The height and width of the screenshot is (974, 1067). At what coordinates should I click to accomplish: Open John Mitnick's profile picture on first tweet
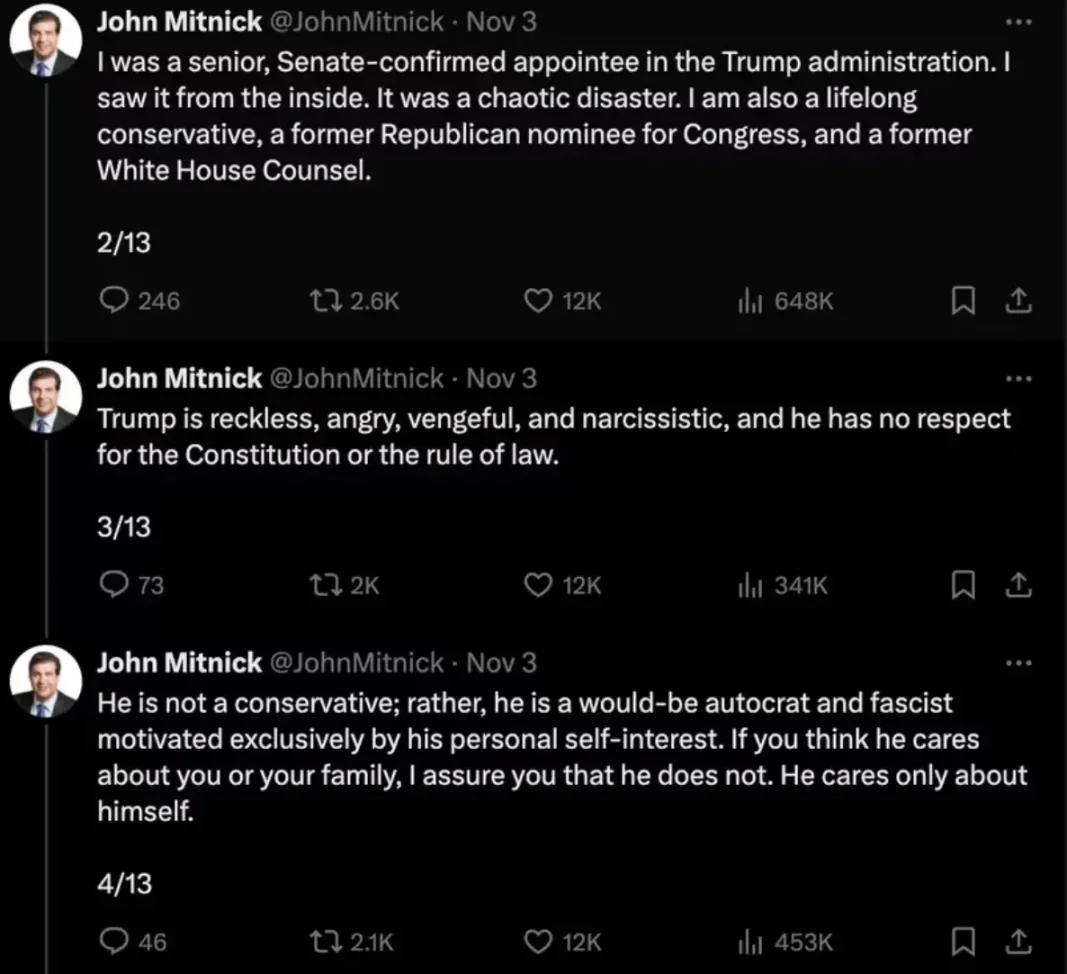tap(45, 41)
